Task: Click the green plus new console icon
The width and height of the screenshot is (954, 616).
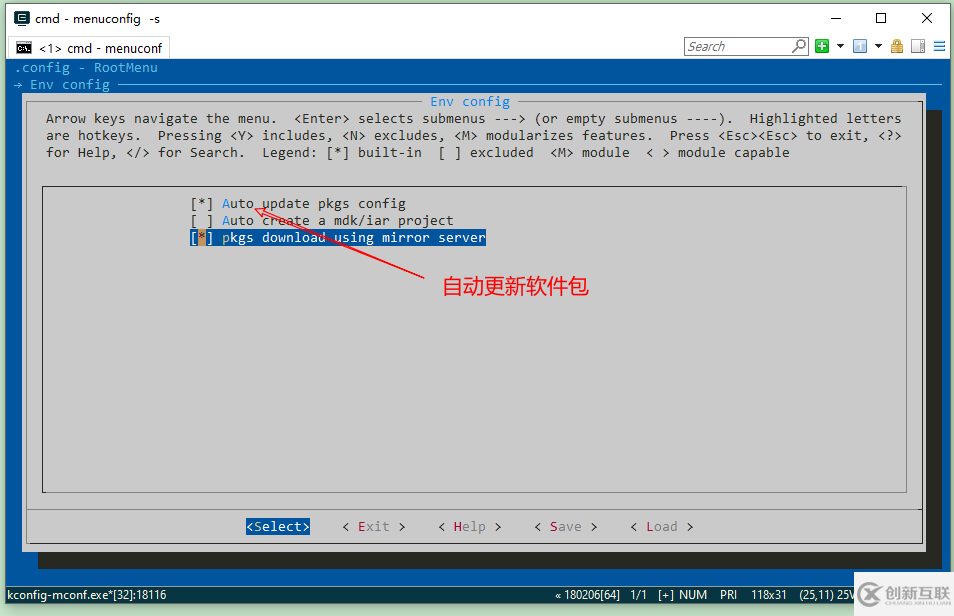Action: 822,46
